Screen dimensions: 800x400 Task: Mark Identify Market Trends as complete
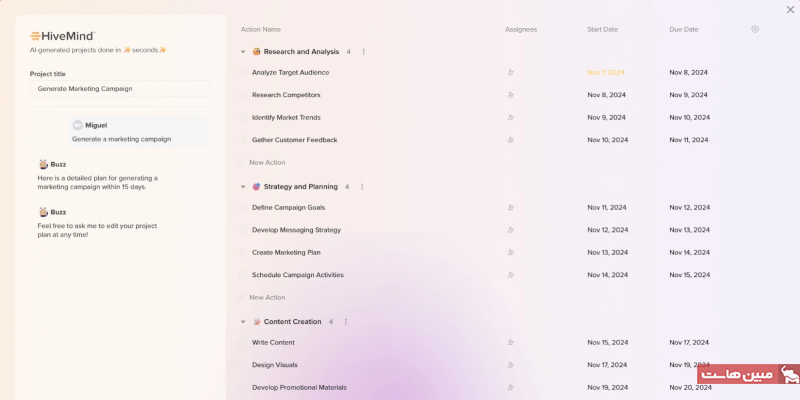[242, 118]
